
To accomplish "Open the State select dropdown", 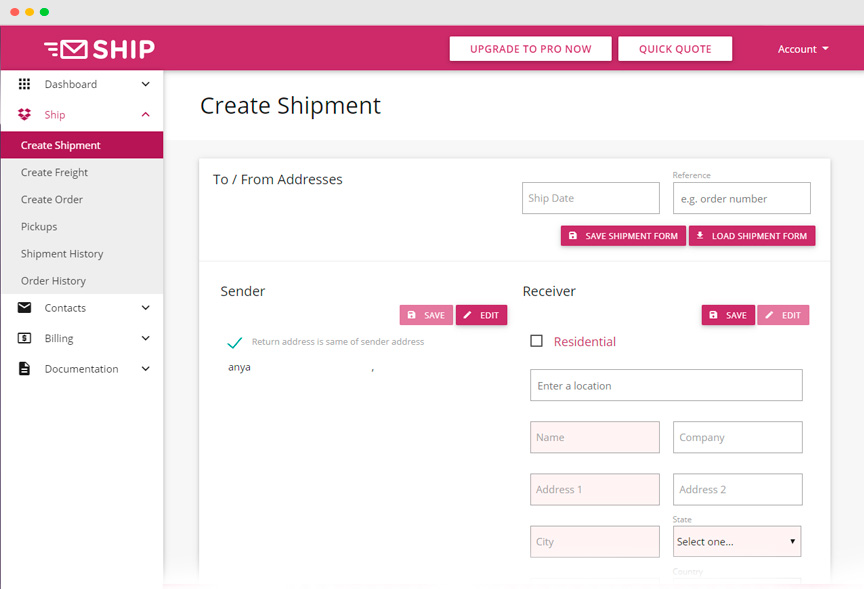I will (x=737, y=541).
